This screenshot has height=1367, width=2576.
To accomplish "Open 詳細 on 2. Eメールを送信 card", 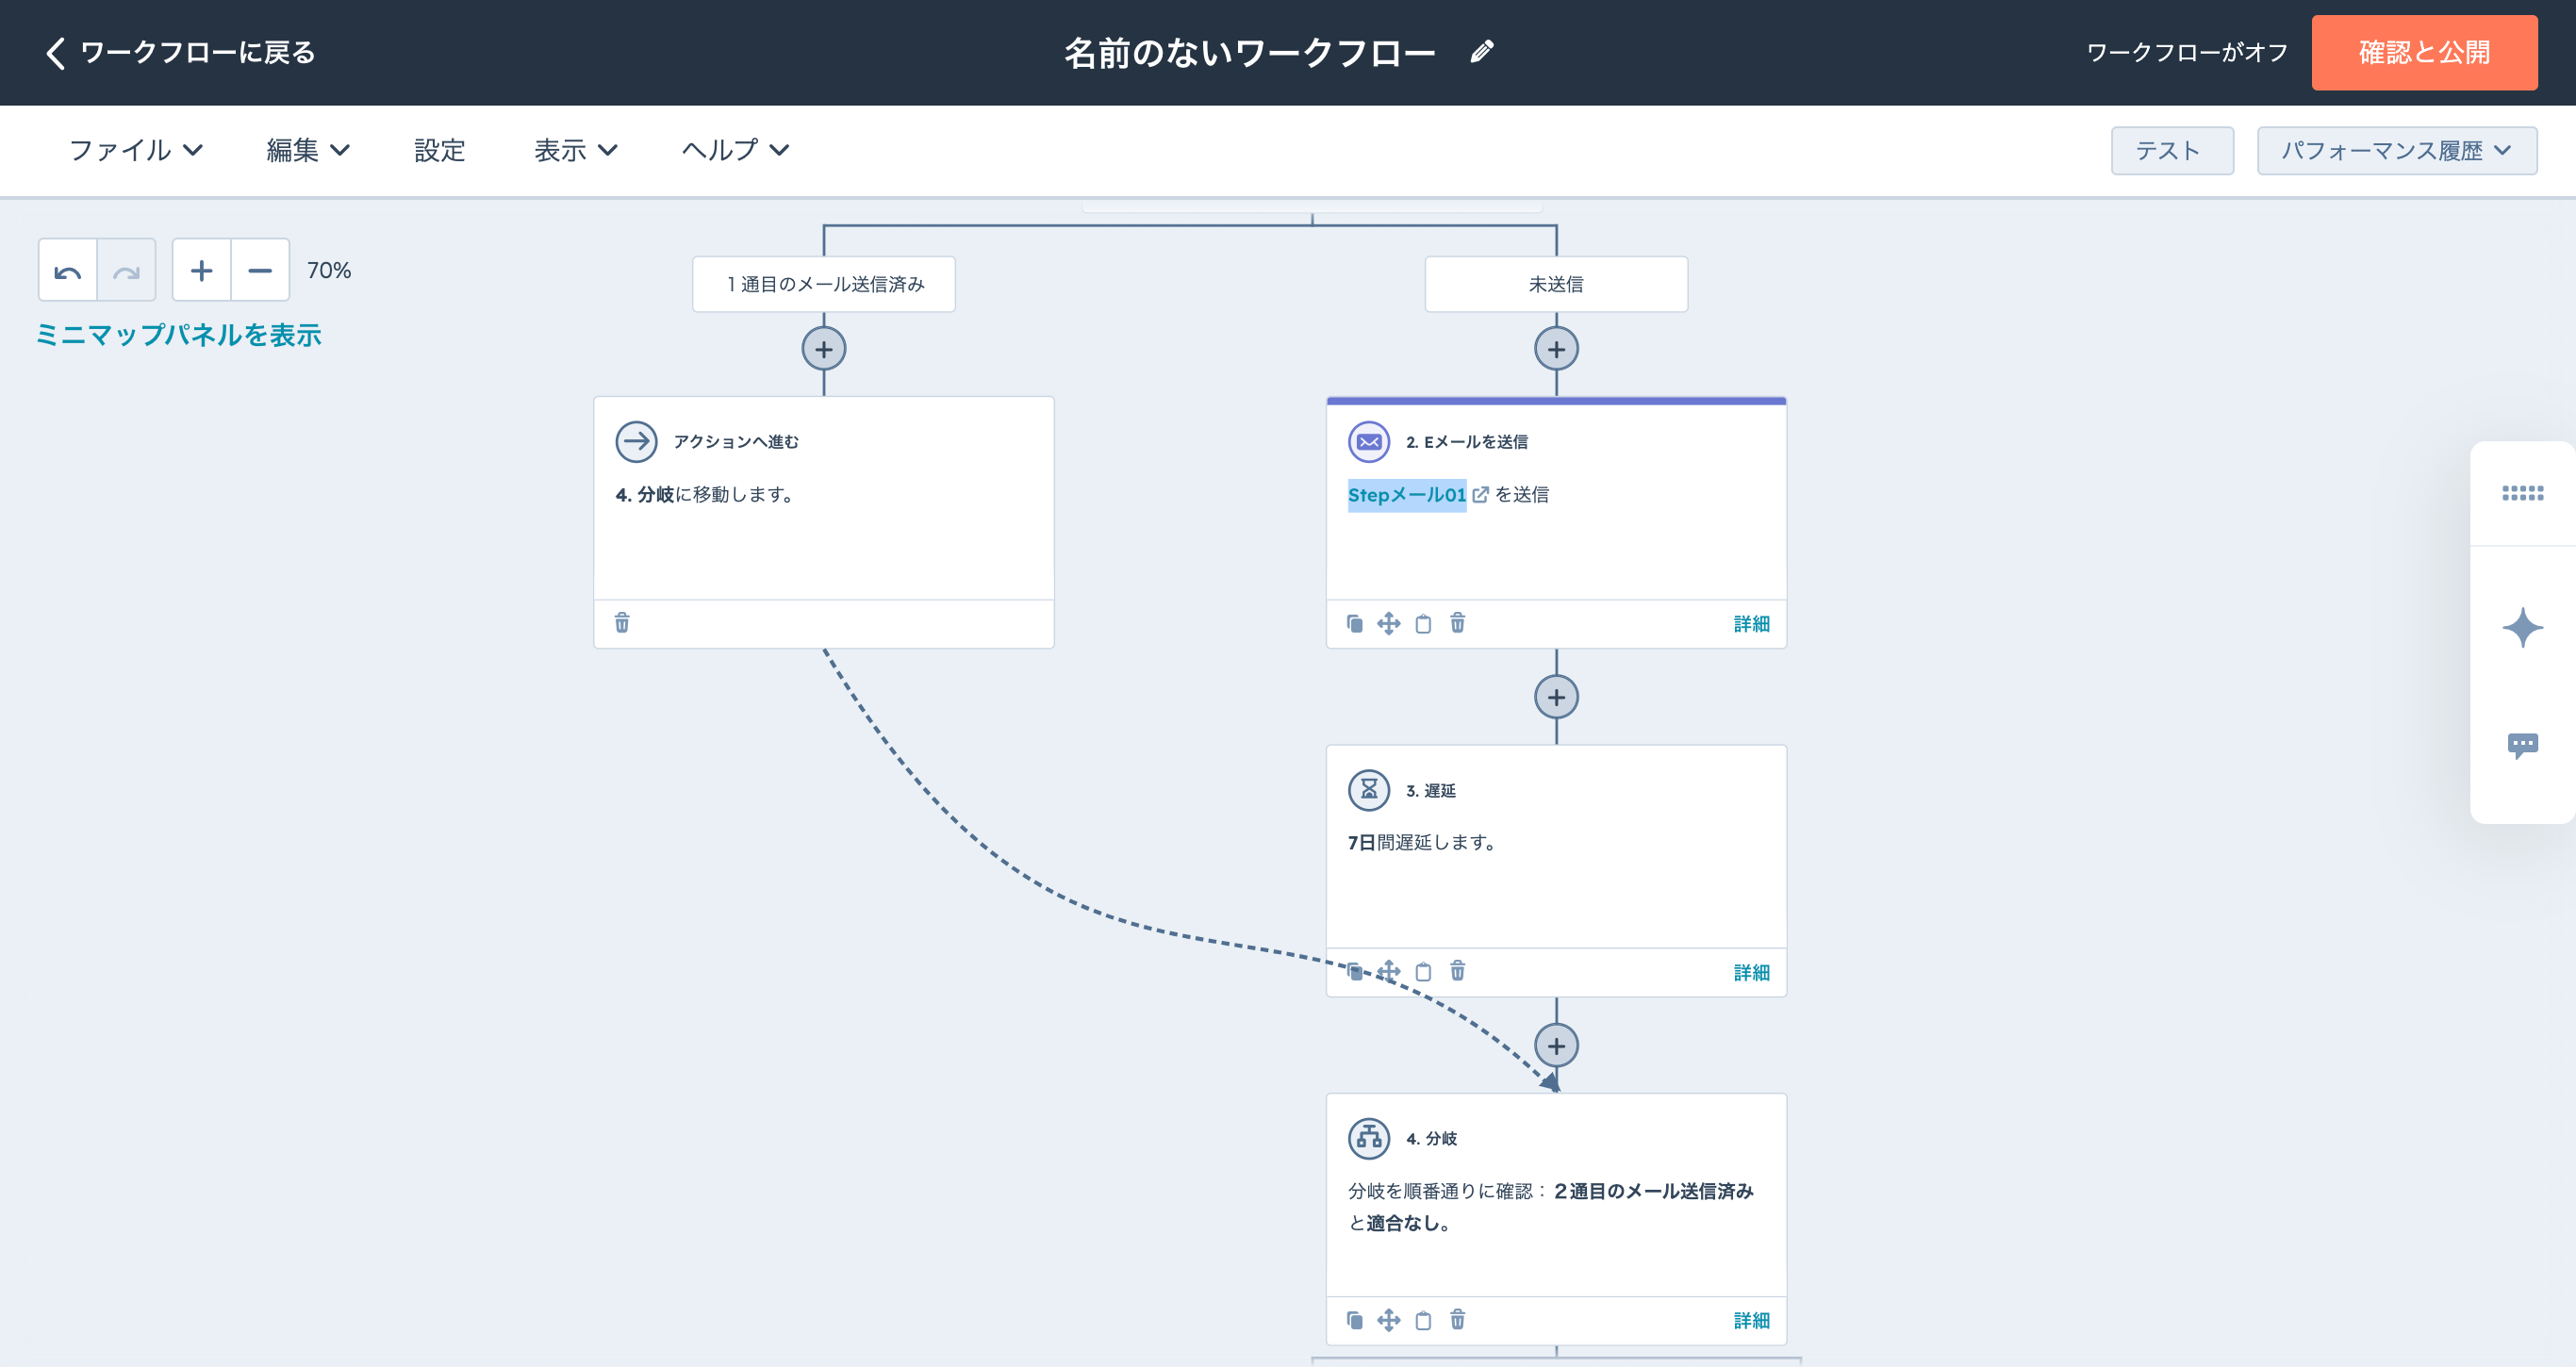I will [1751, 624].
